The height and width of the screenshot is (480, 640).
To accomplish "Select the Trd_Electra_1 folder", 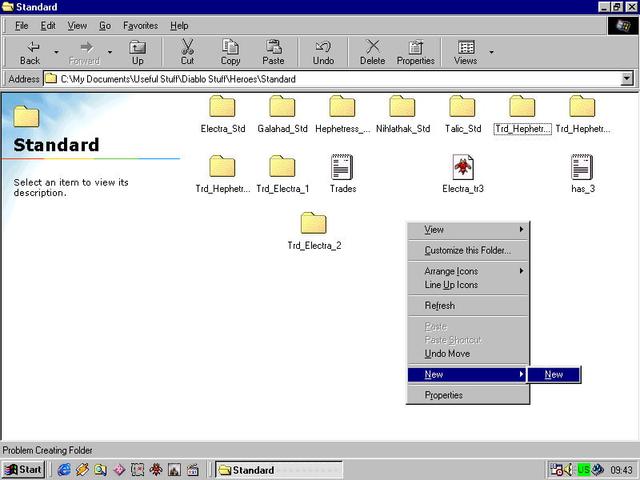I will (282, 174).
